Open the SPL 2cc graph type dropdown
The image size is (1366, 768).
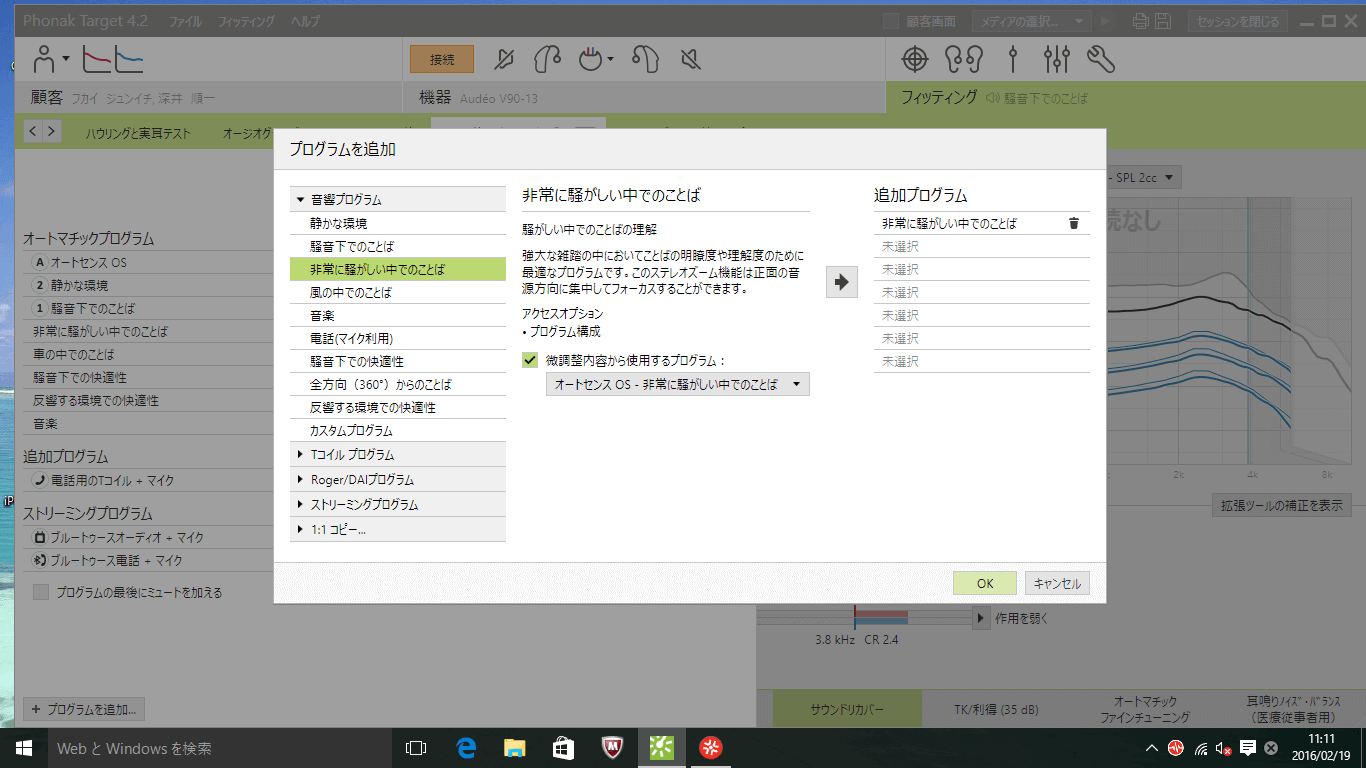(x=1143, y=177)
